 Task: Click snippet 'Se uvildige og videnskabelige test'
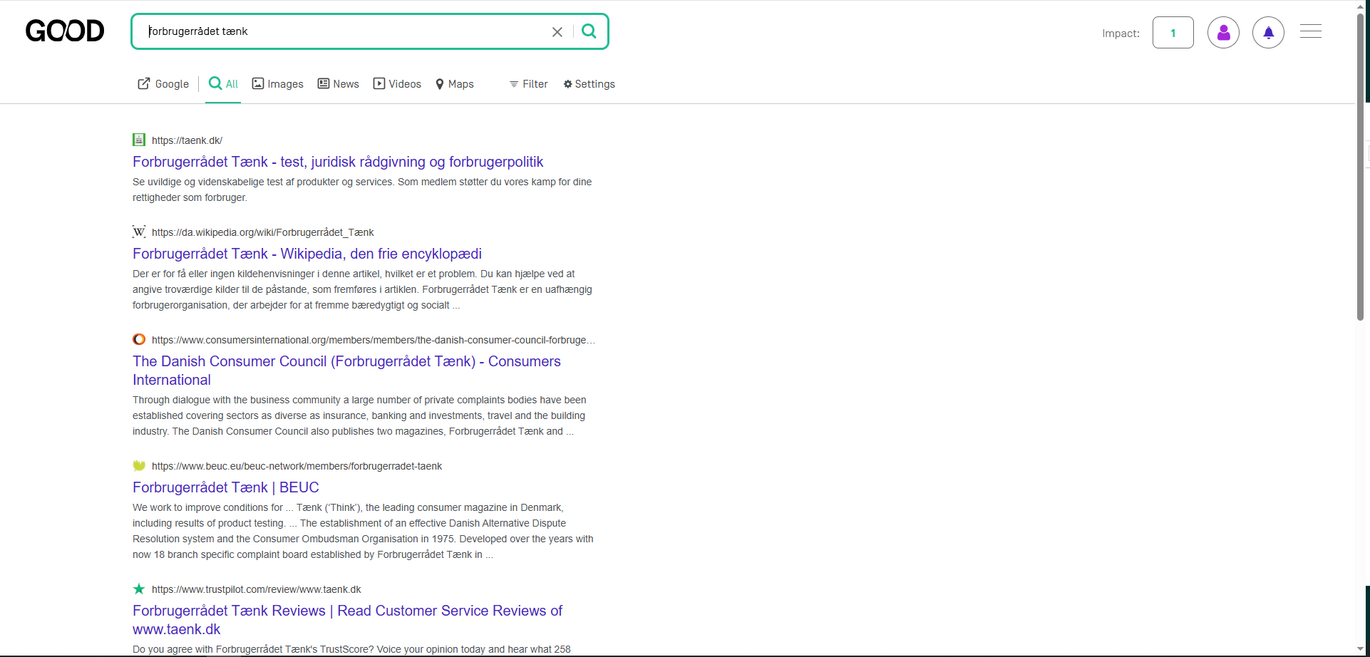point(362,190)
